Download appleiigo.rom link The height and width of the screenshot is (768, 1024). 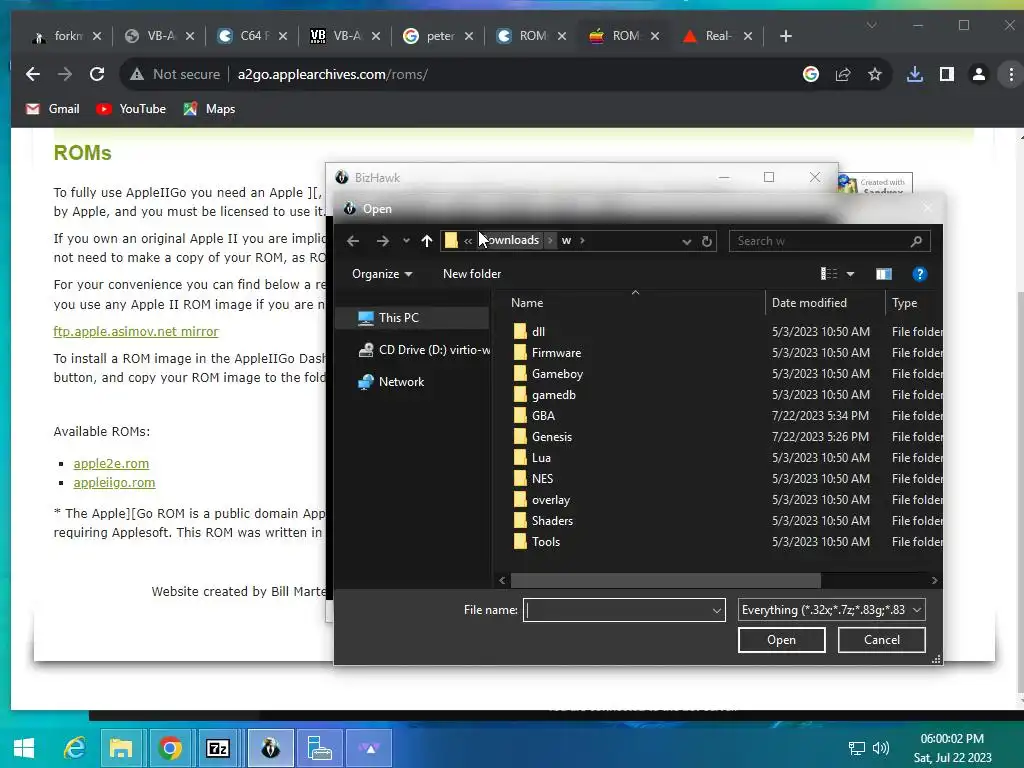point(114,483)
